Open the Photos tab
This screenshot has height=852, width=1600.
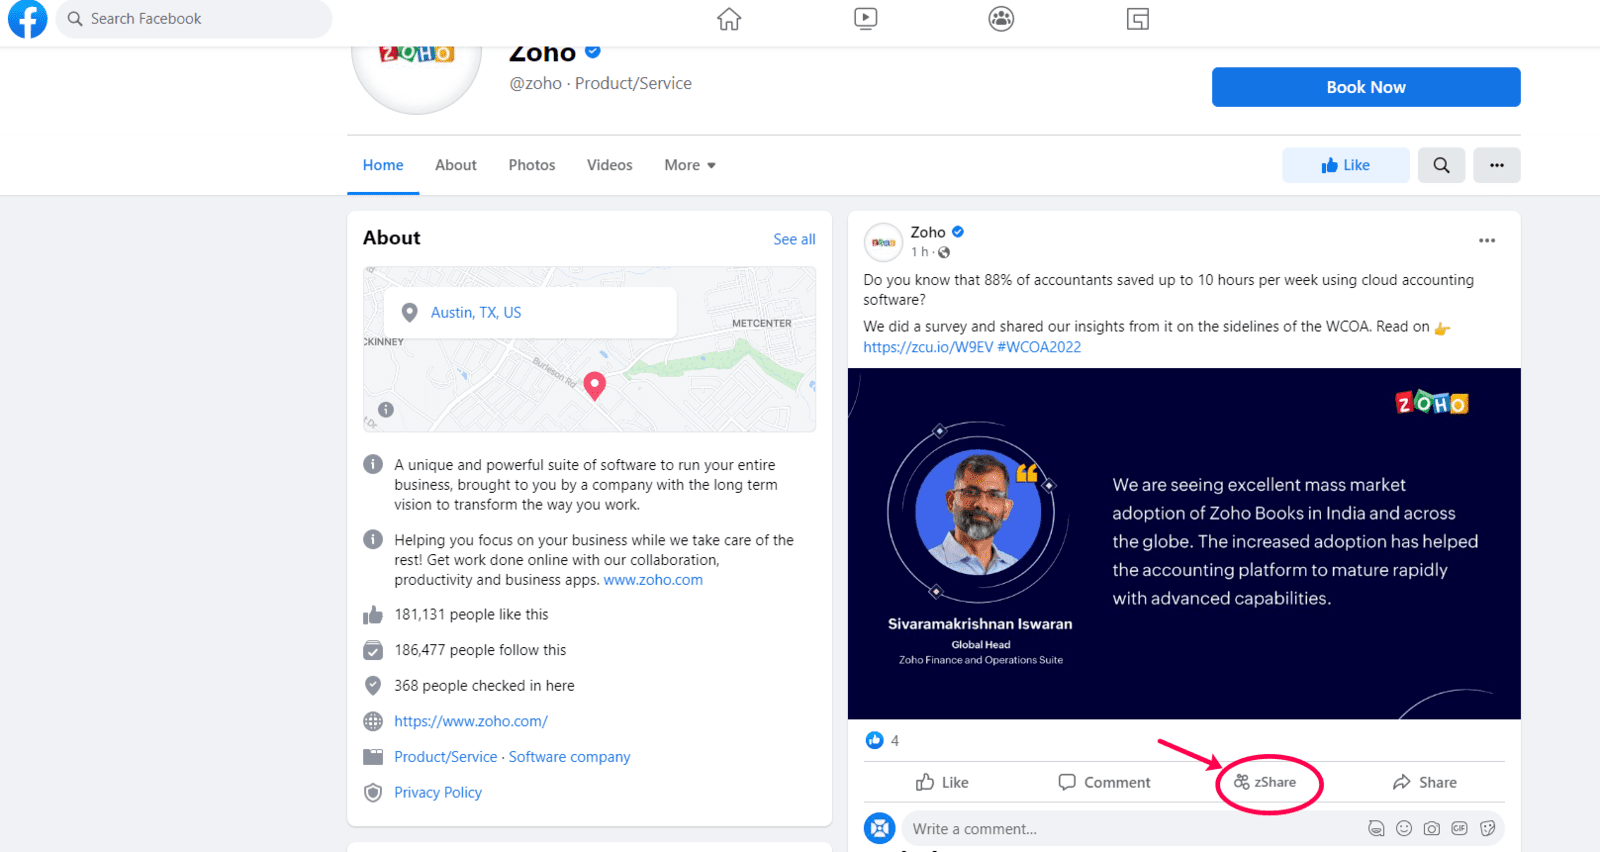[532, 165]
